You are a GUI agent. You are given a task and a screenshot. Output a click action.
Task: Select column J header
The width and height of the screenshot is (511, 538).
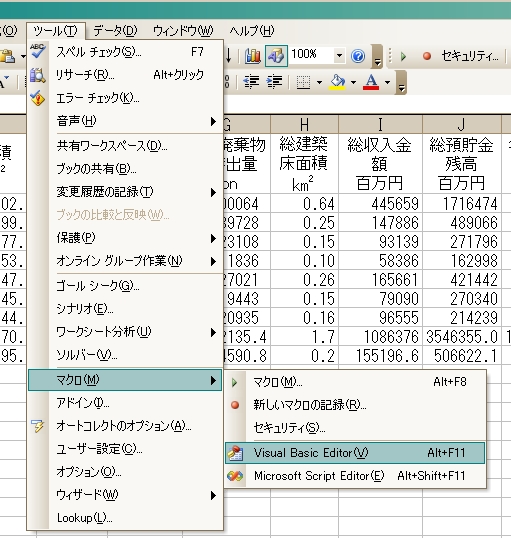pyautogui.click(x=462, y=125)
